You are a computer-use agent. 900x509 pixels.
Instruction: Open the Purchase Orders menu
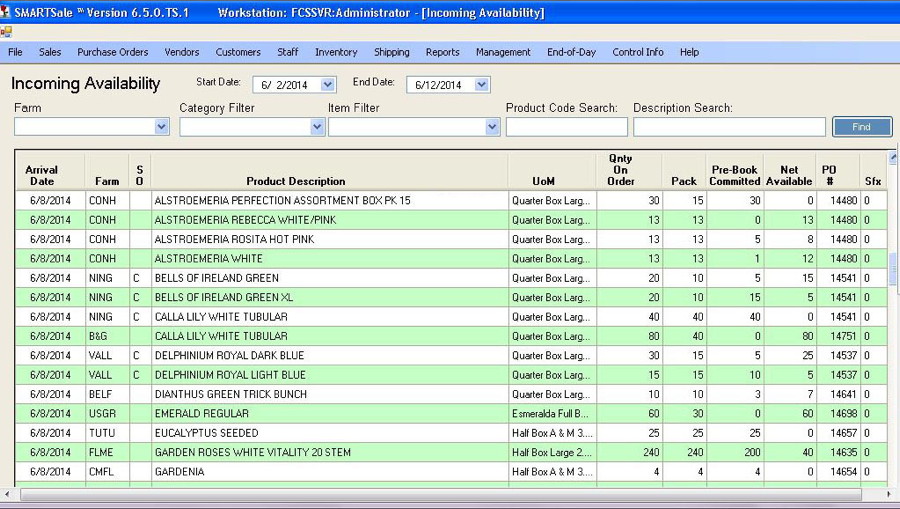point(112,52)
